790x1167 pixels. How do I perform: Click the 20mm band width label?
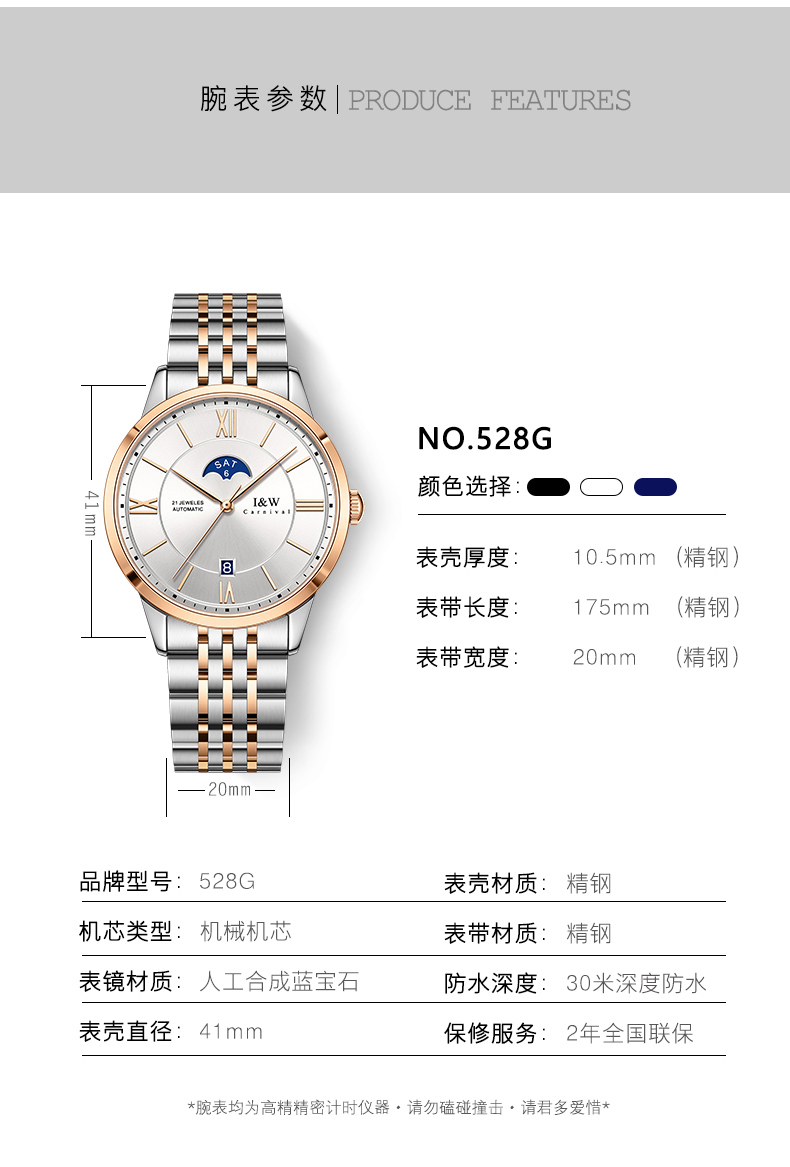click(229, 790)
